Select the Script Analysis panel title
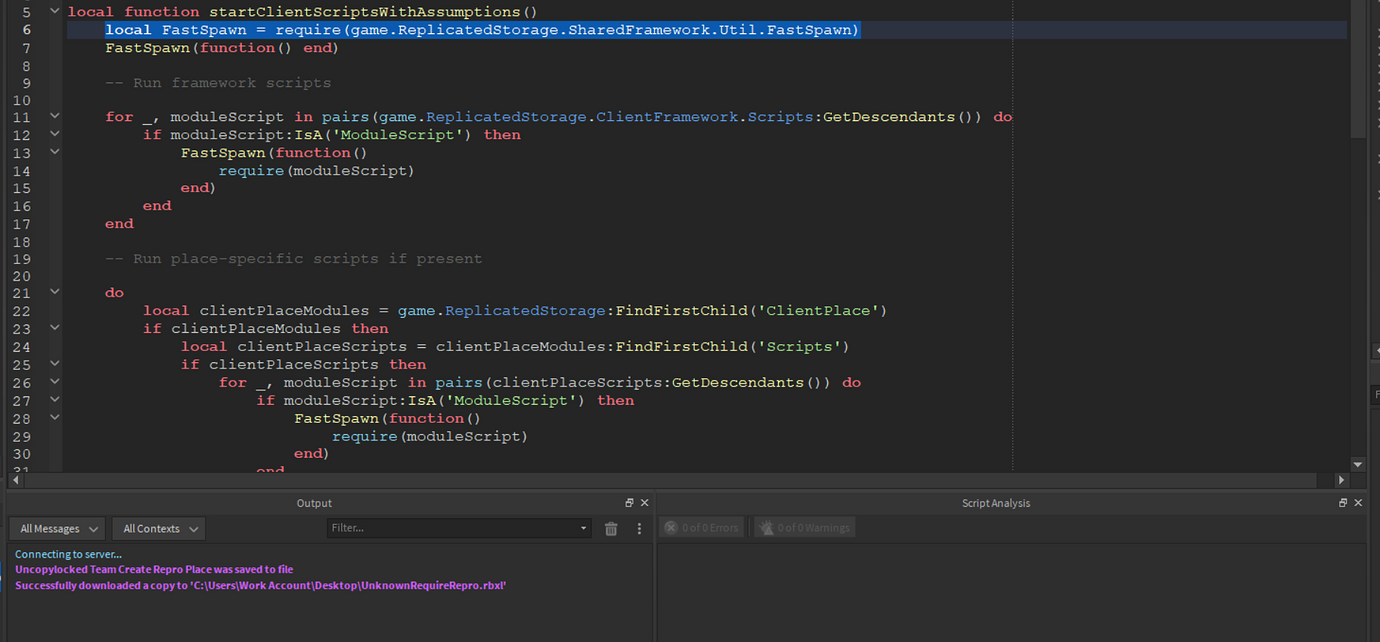Image resolution: width=1380 pixels, height=642 pixels. (996, 502)
